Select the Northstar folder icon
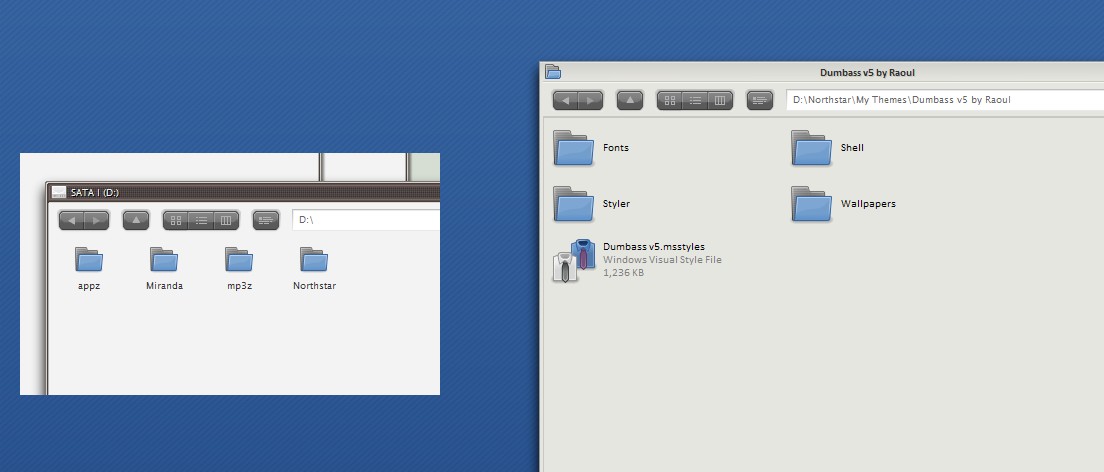 [314, 260]
